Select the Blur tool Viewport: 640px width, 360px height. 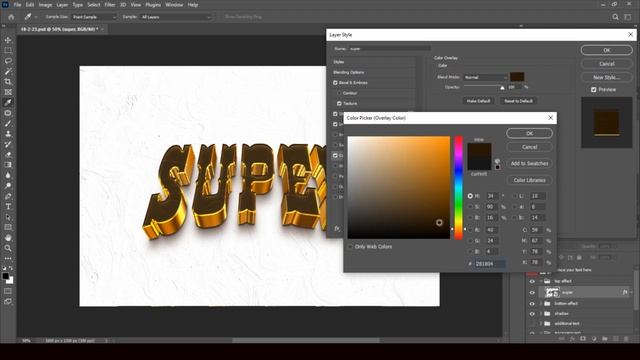8,176
